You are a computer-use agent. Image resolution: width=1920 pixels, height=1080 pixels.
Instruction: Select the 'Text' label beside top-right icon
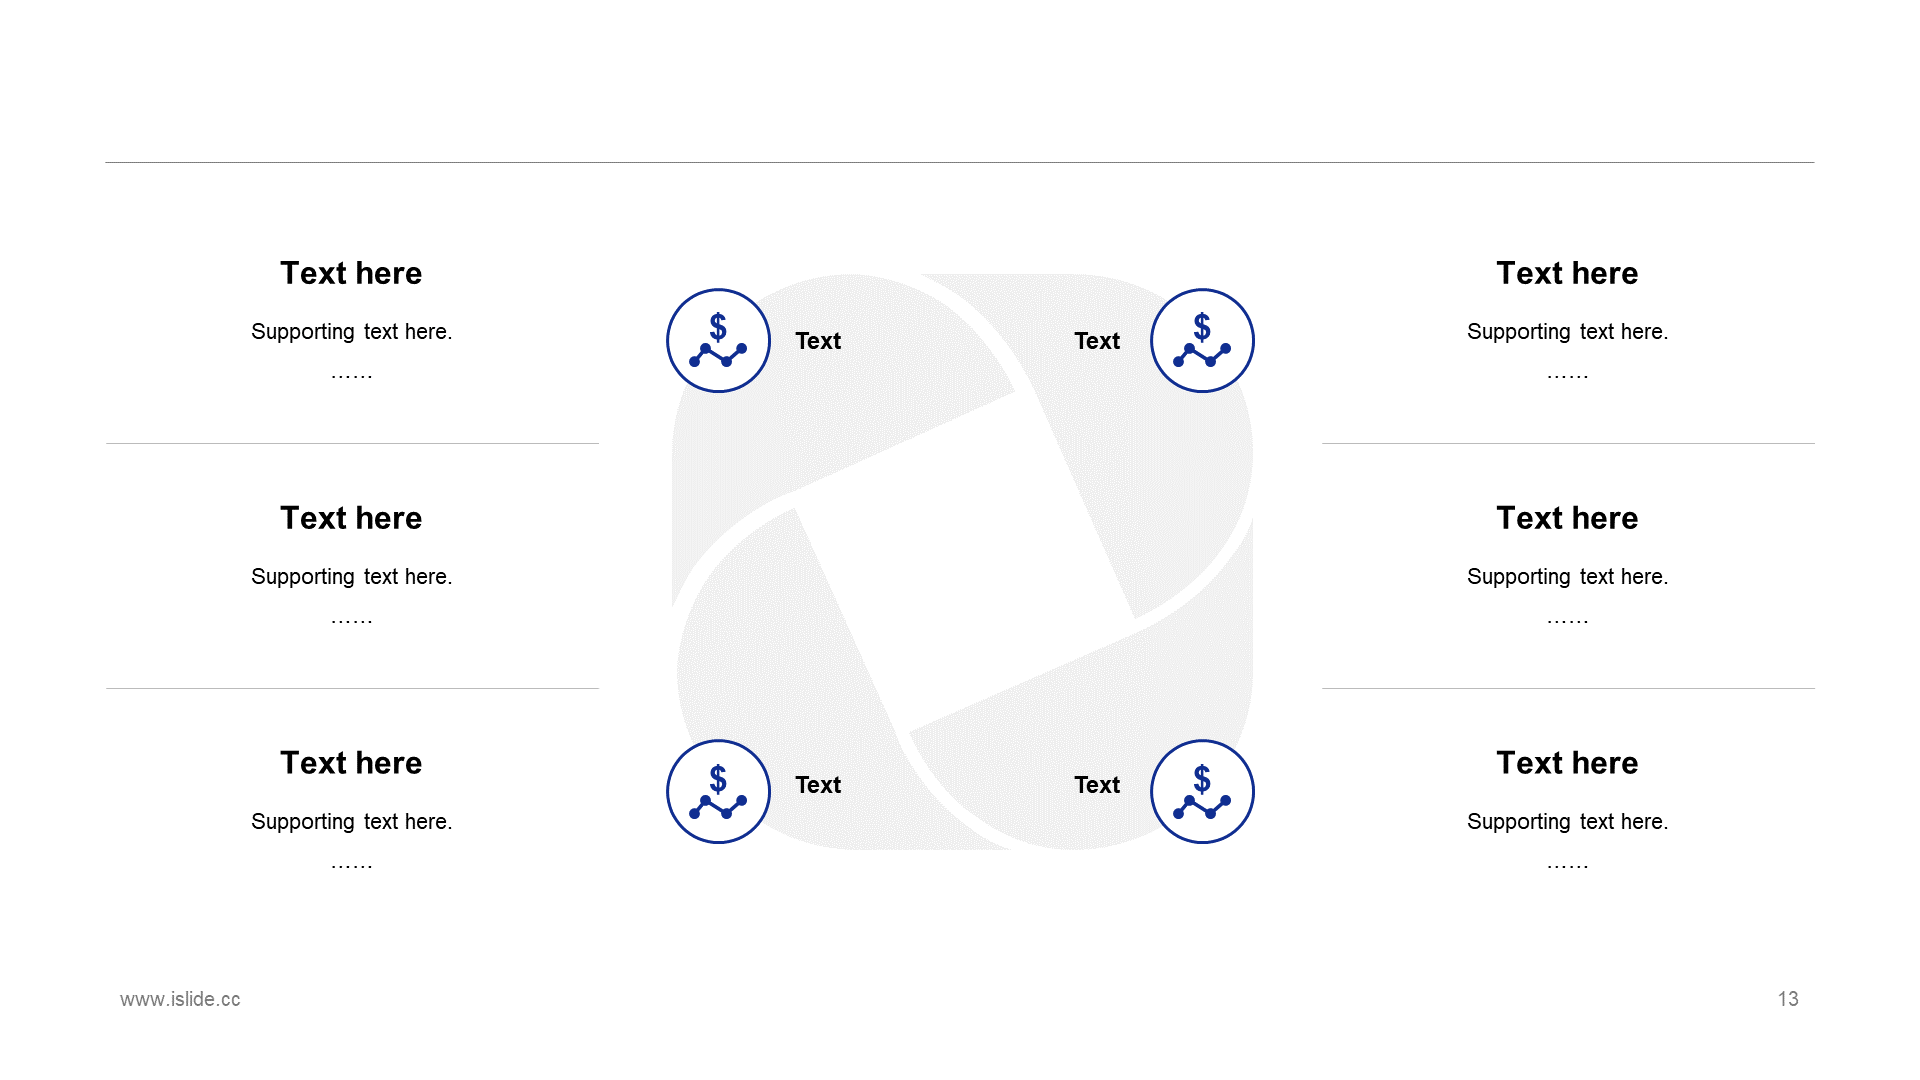pyautogui.click(x=1097, y=341)
